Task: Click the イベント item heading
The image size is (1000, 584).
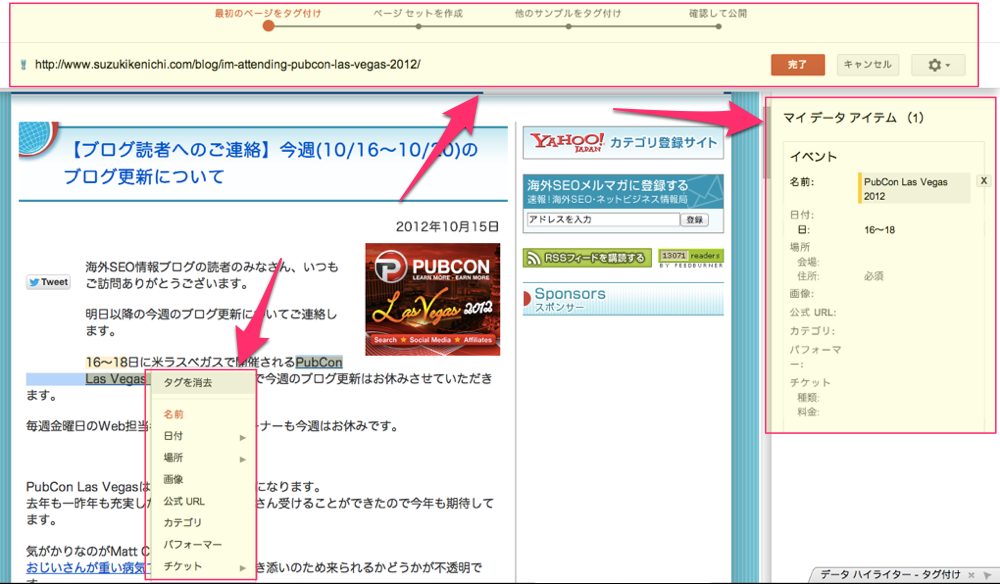Action: point(813,156)
